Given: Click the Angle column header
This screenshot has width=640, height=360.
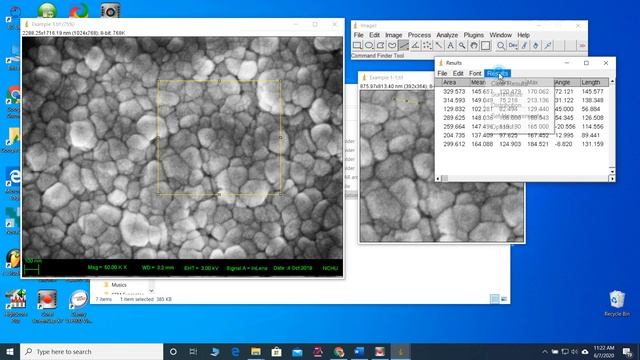Looking at the screenshot, I should click(x=567, y=82).
